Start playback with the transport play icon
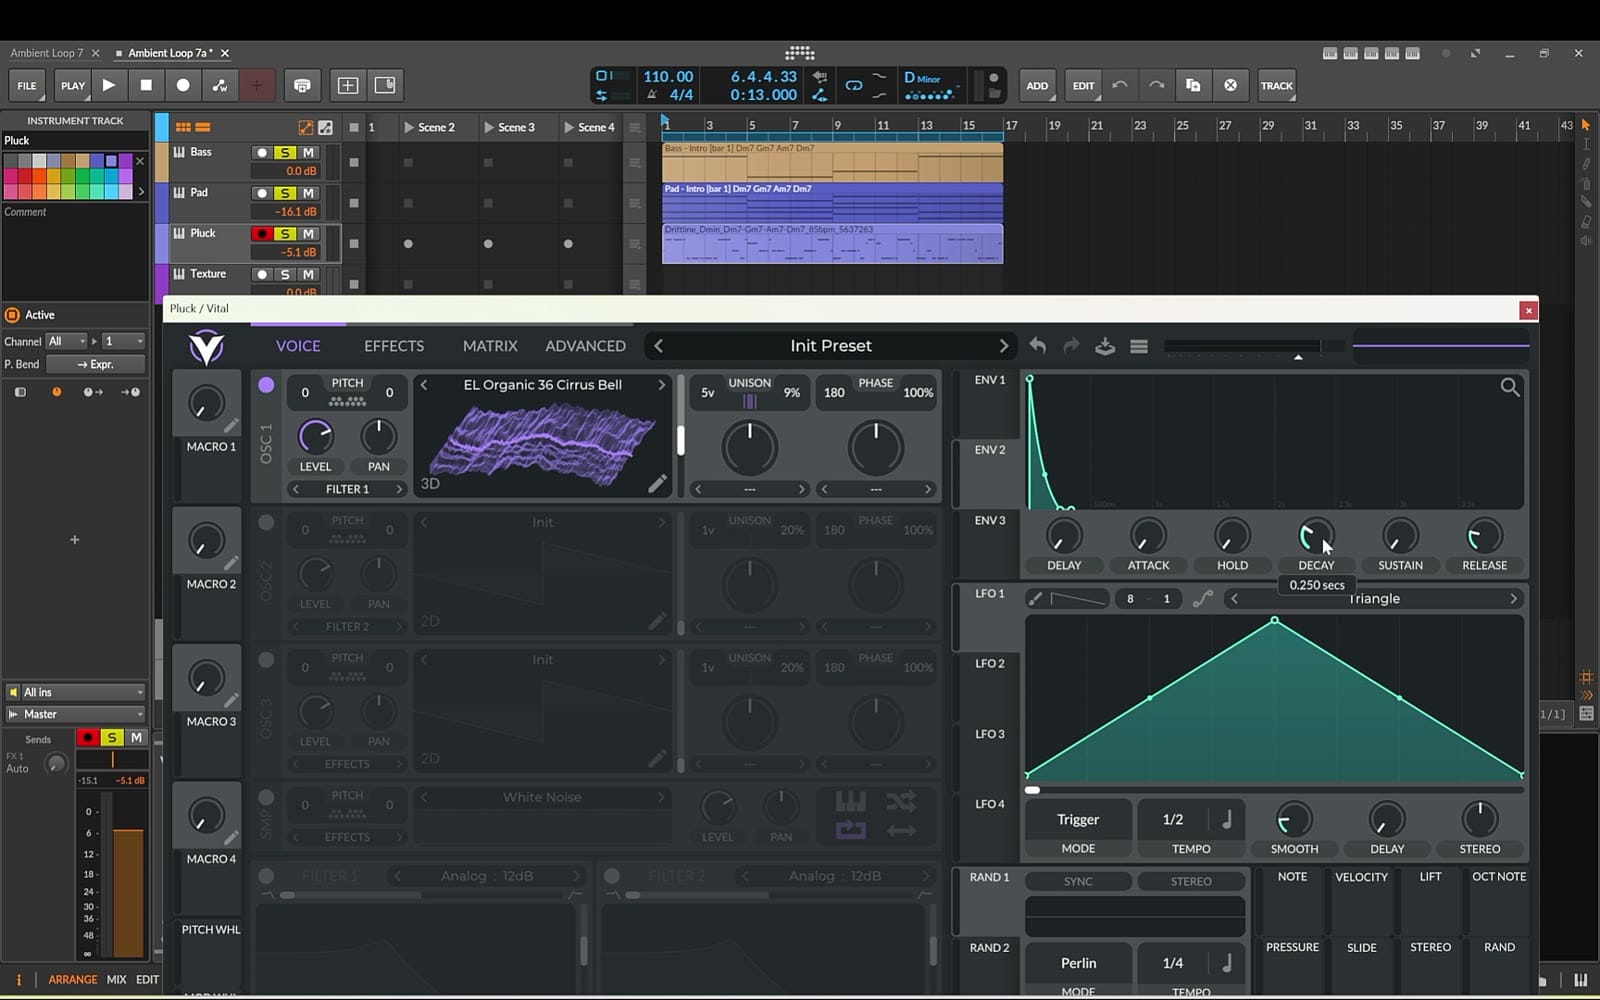This screenshot has width=1600, height=1000. [109, 85]
